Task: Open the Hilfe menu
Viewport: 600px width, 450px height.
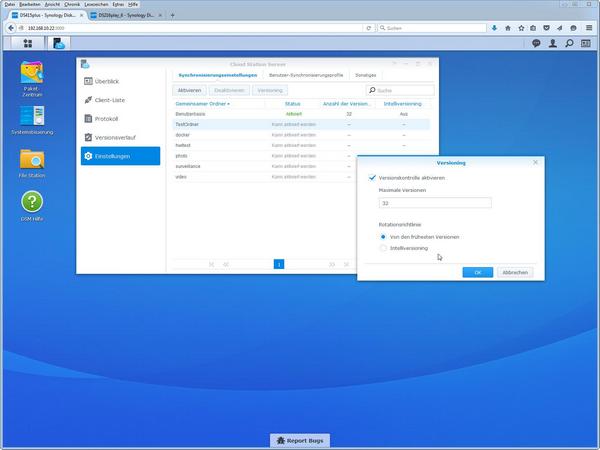Action: pyautogui.click(x=133, y=4)
